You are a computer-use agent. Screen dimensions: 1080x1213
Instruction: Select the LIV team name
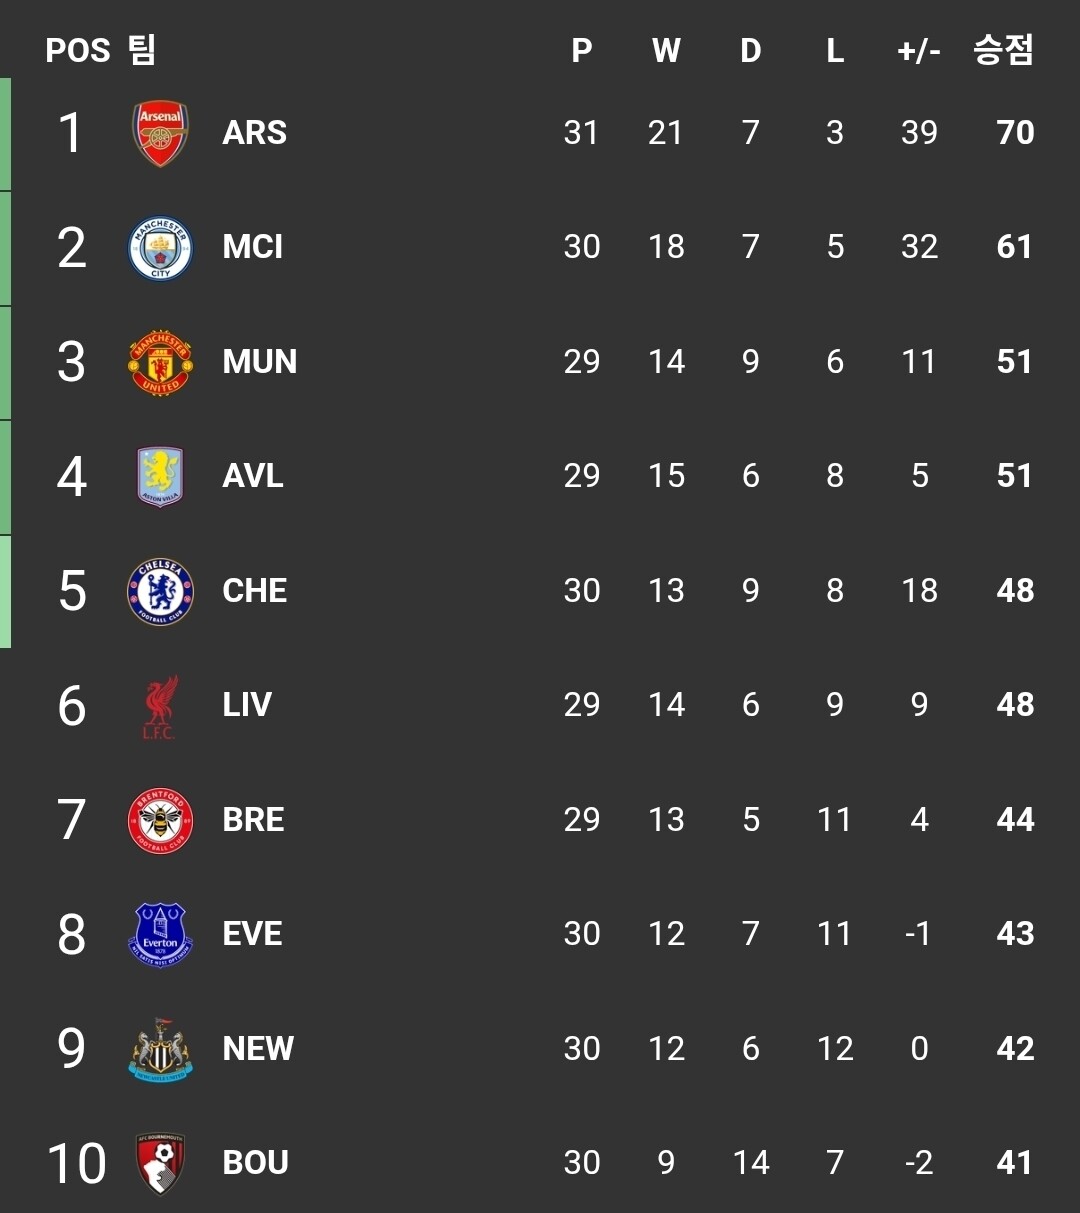tap(247, 705)
